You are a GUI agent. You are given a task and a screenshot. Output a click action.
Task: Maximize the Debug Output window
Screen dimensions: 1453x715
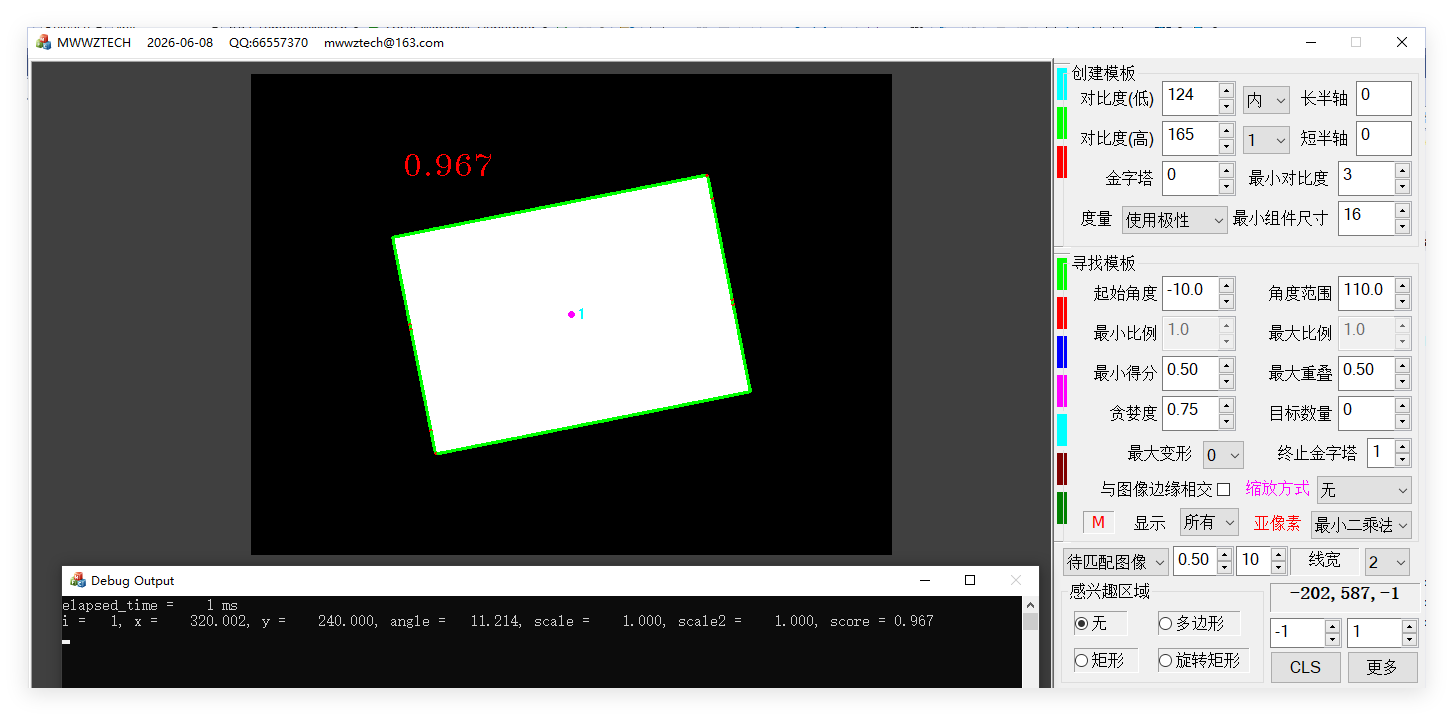(969, 580)
